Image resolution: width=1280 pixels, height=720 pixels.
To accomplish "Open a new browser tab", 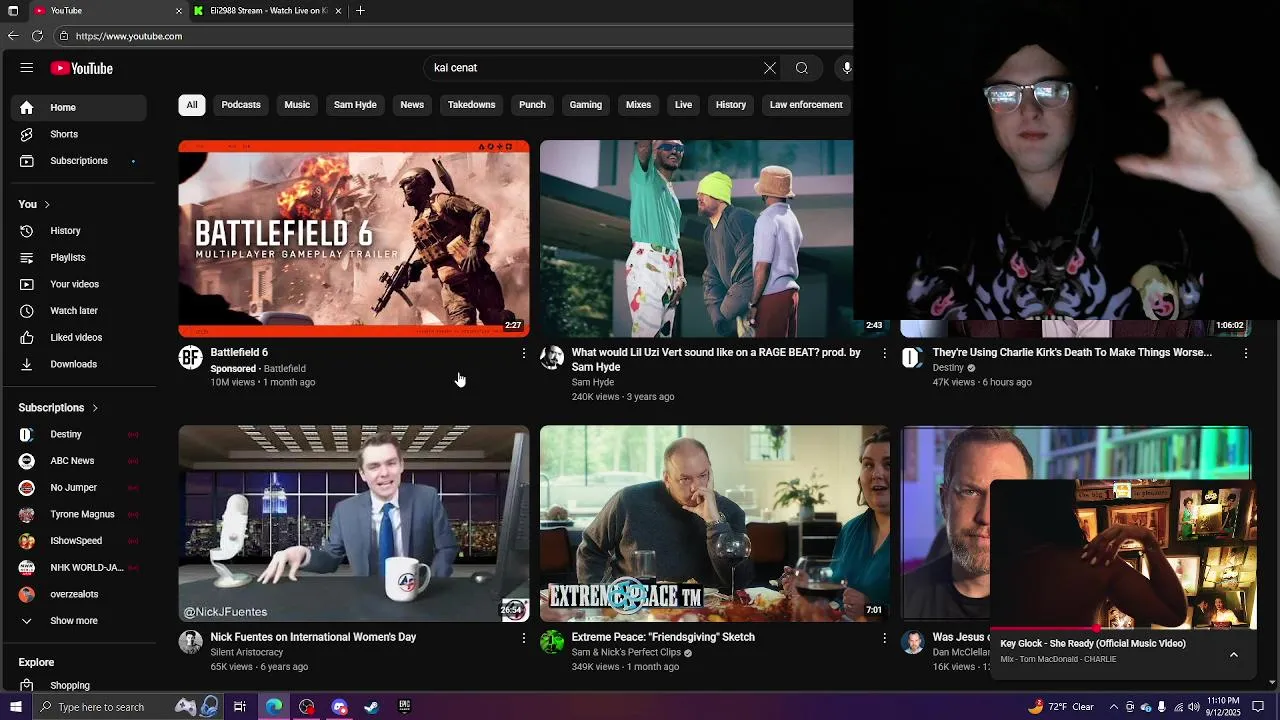I will click(360, 11).
